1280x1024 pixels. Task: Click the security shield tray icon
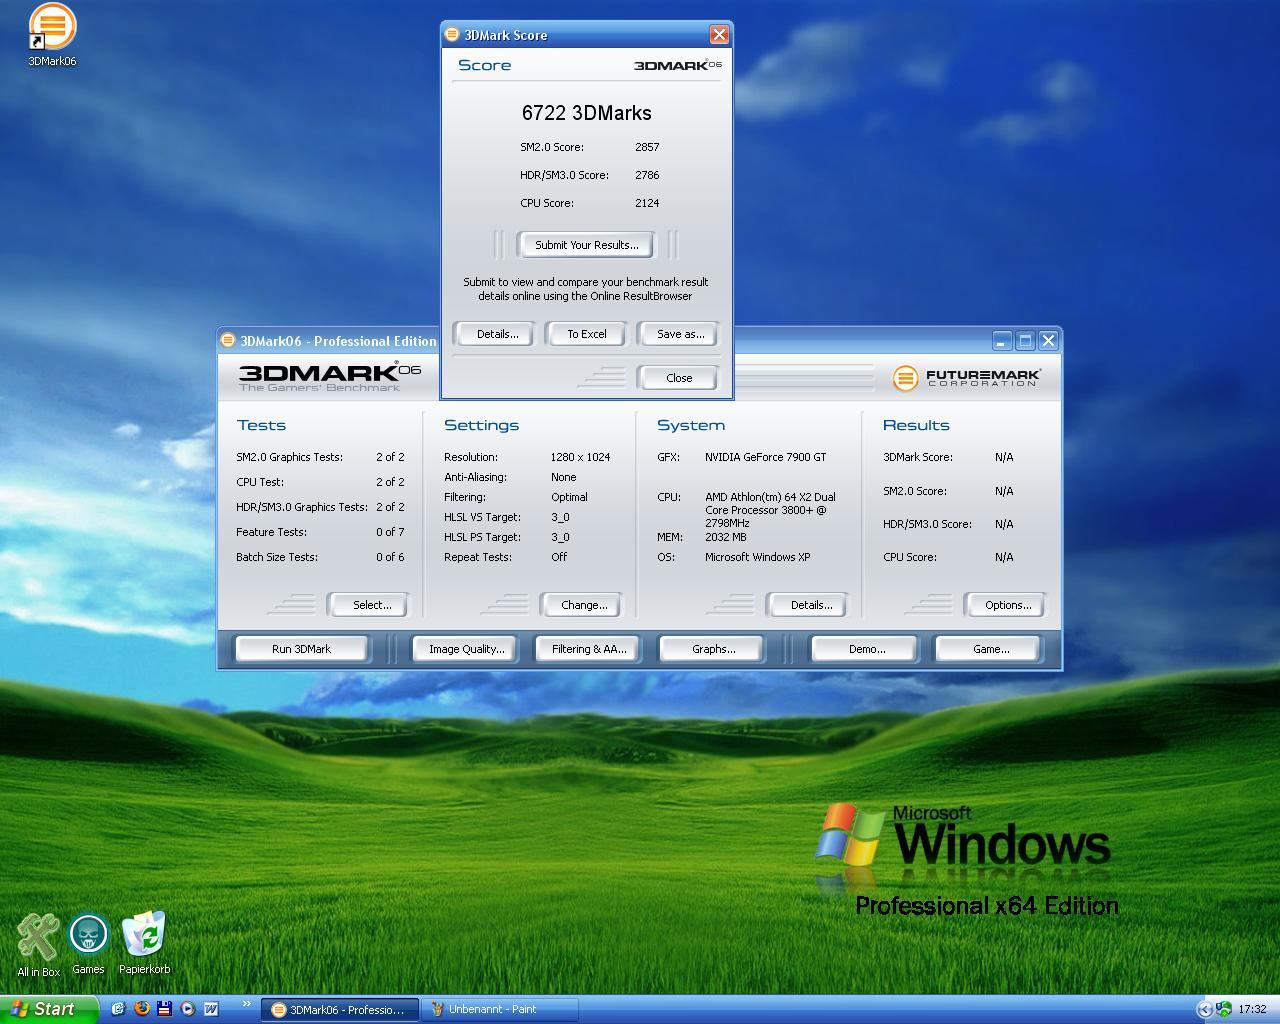(x=1225, y=1009)
